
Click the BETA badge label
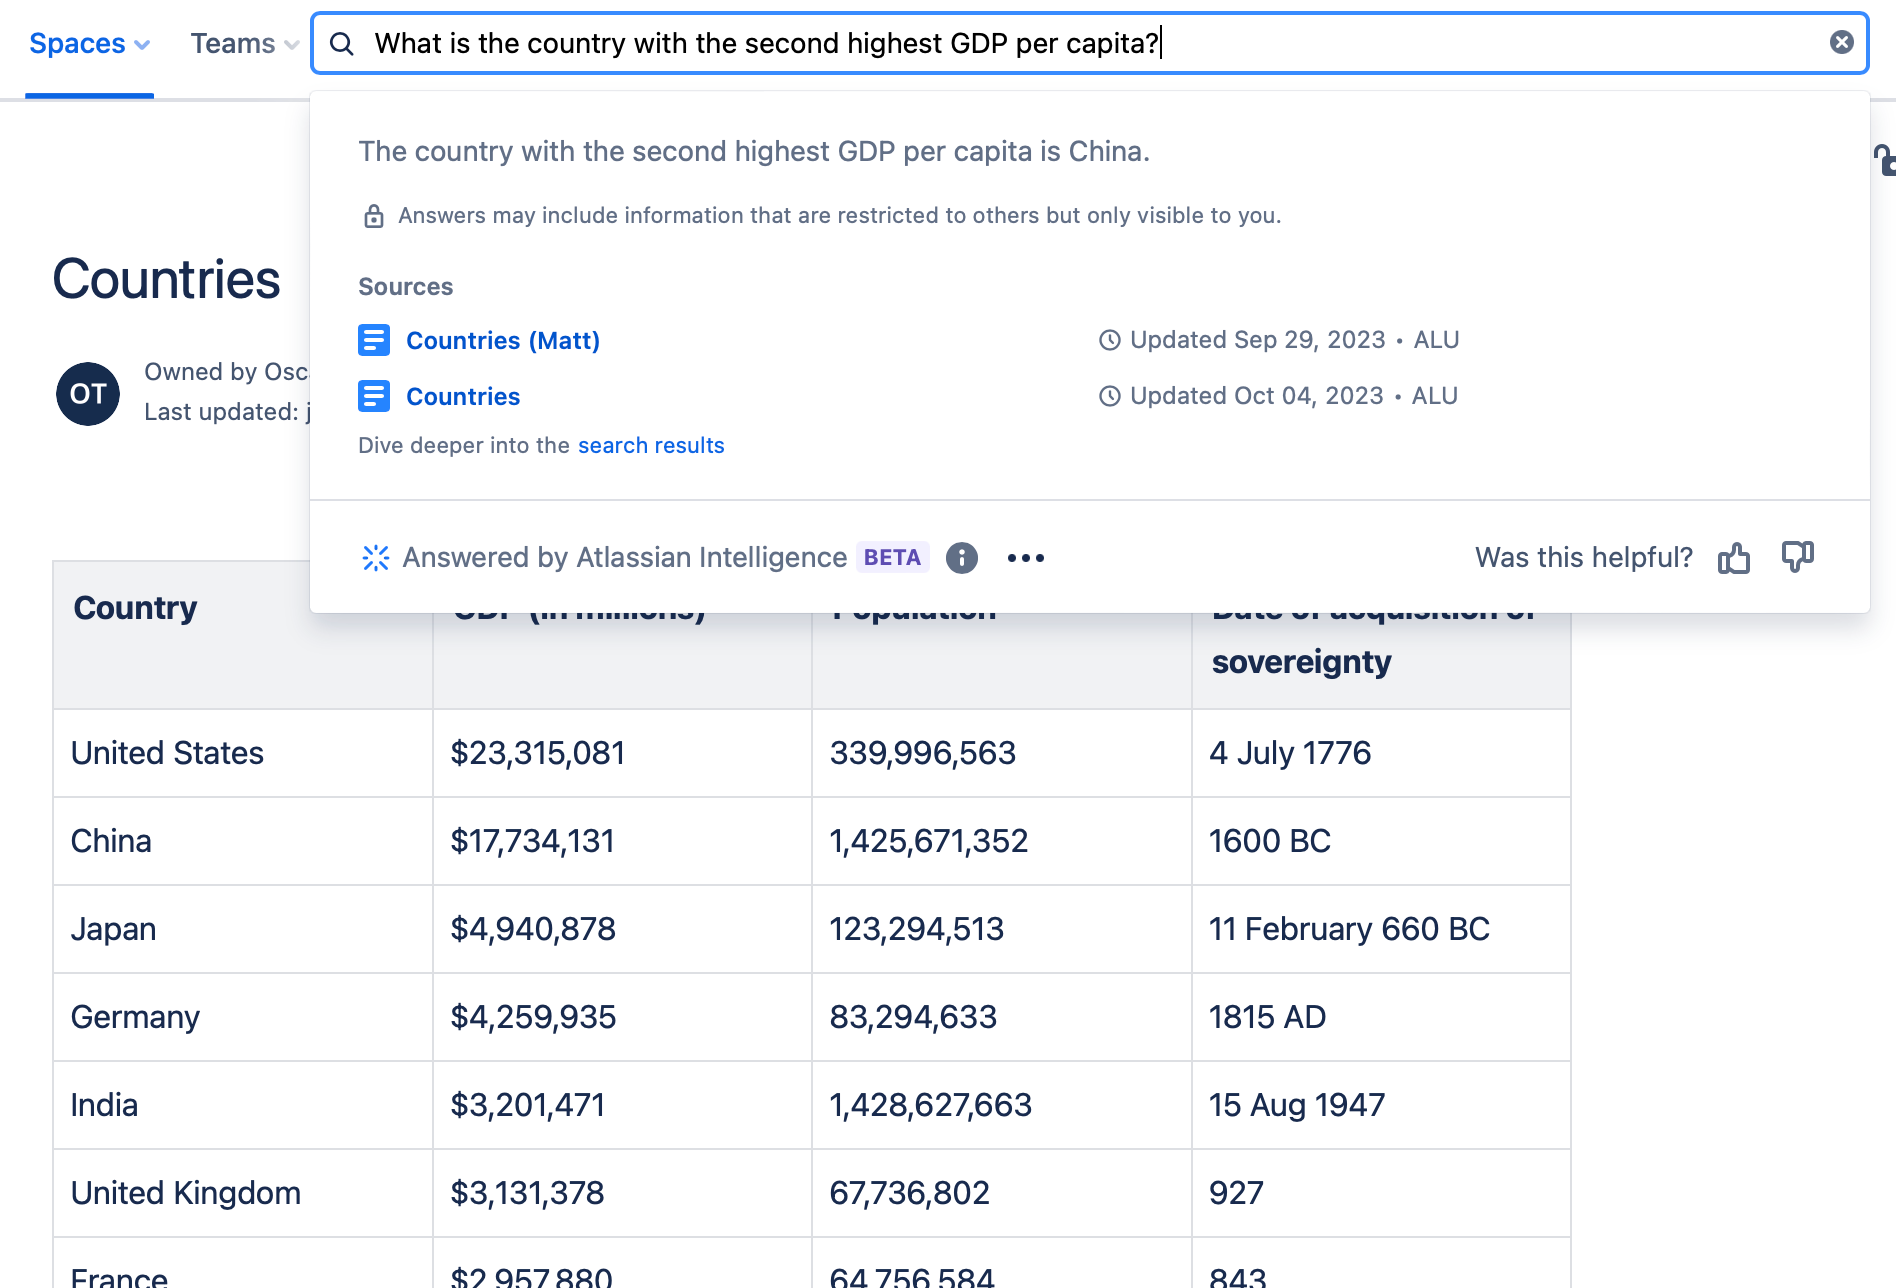[x=892, y=558]
